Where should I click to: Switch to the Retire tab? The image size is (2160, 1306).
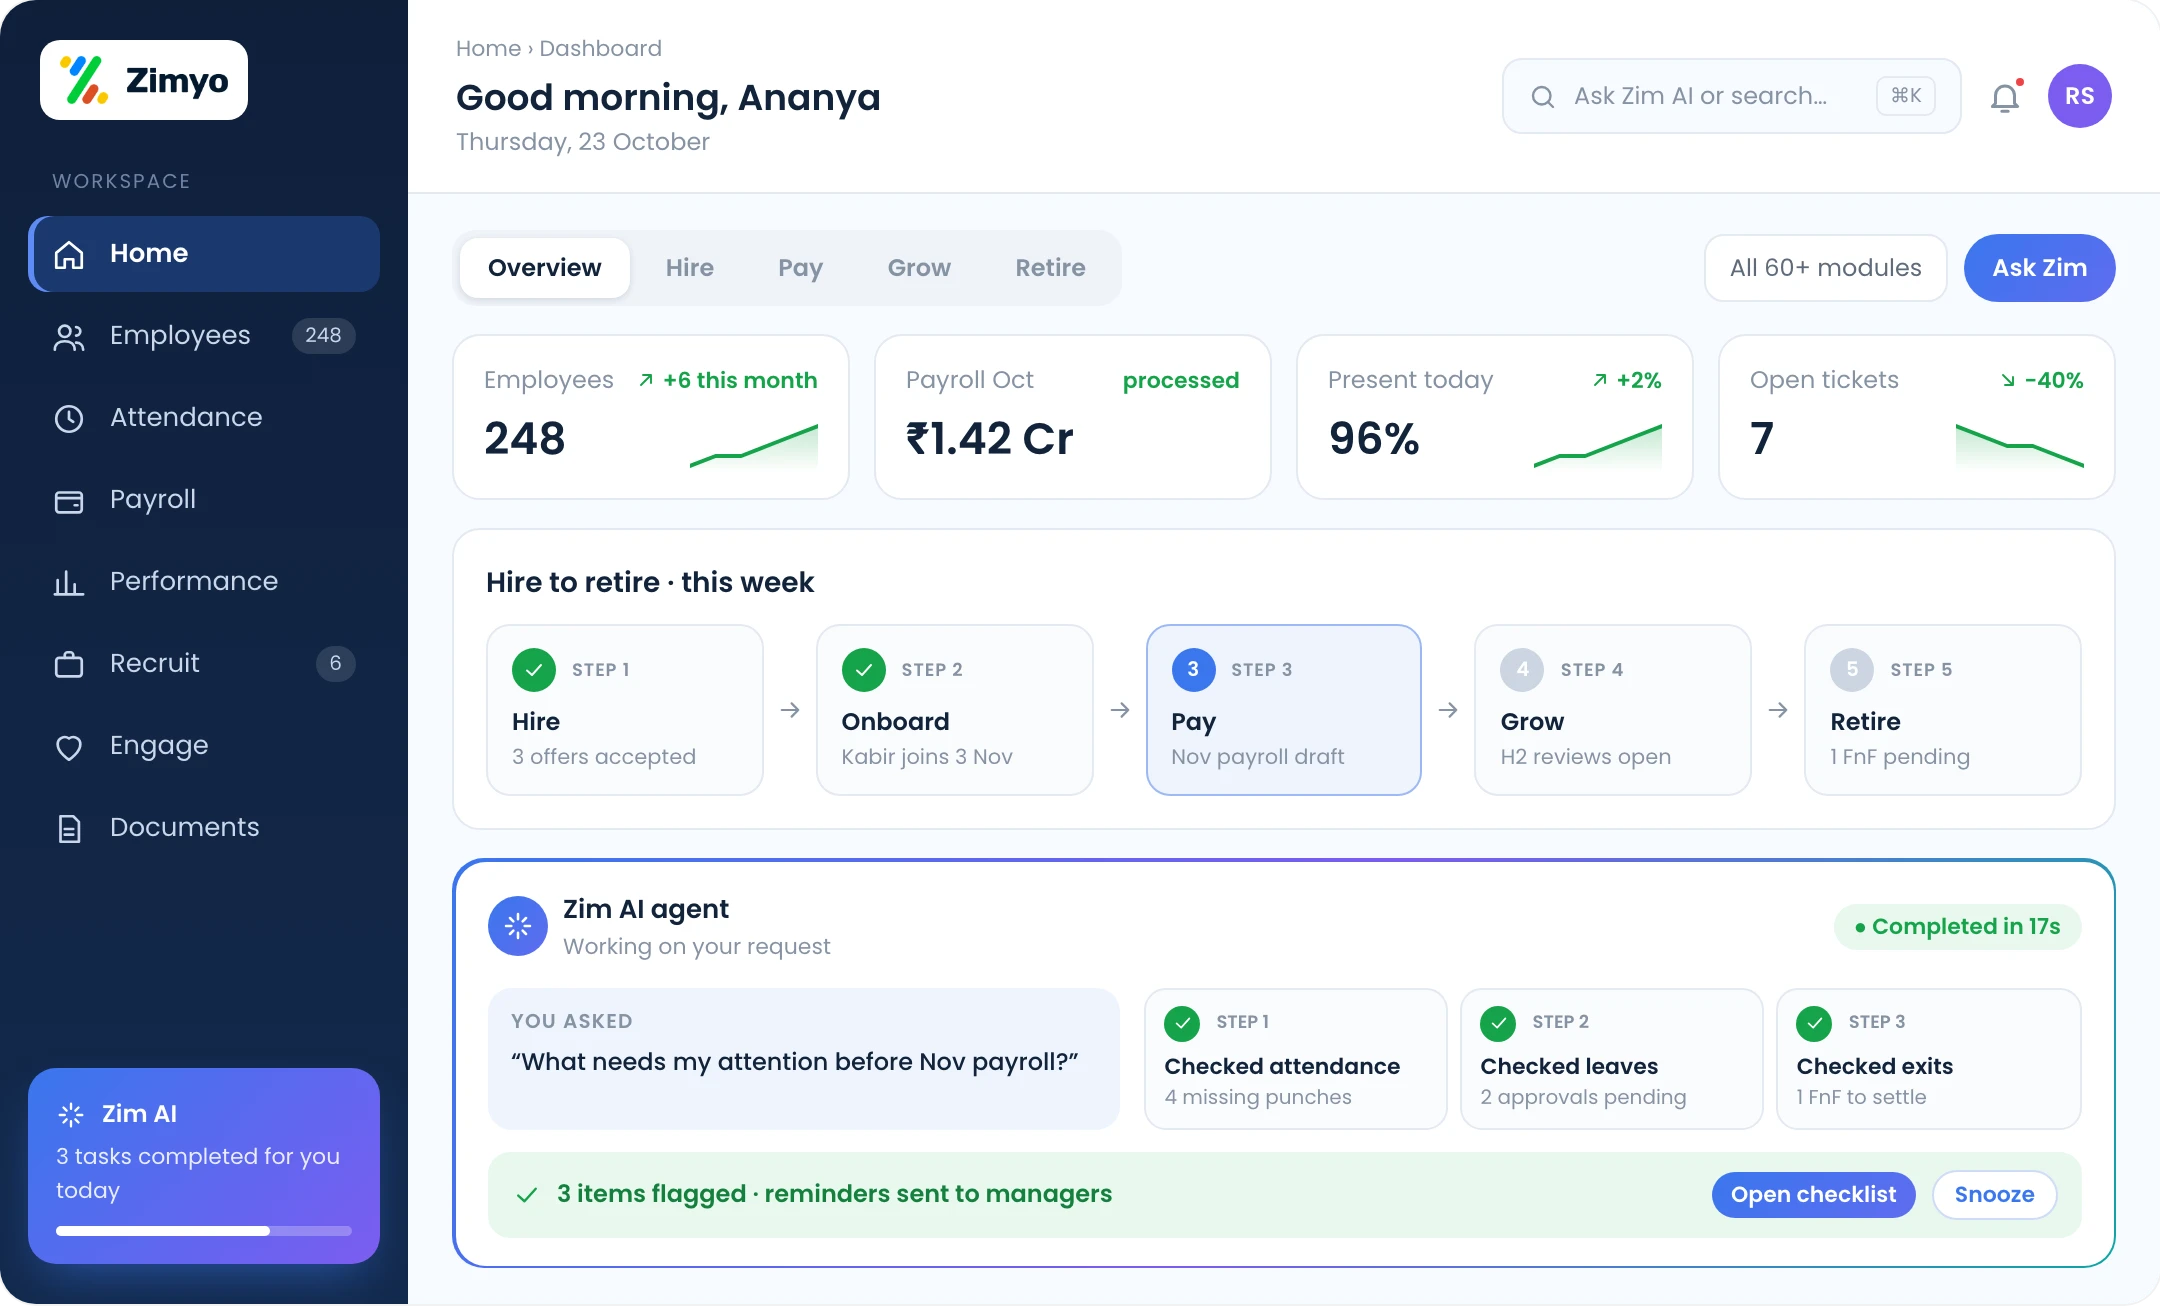(x=1050, y=268)
